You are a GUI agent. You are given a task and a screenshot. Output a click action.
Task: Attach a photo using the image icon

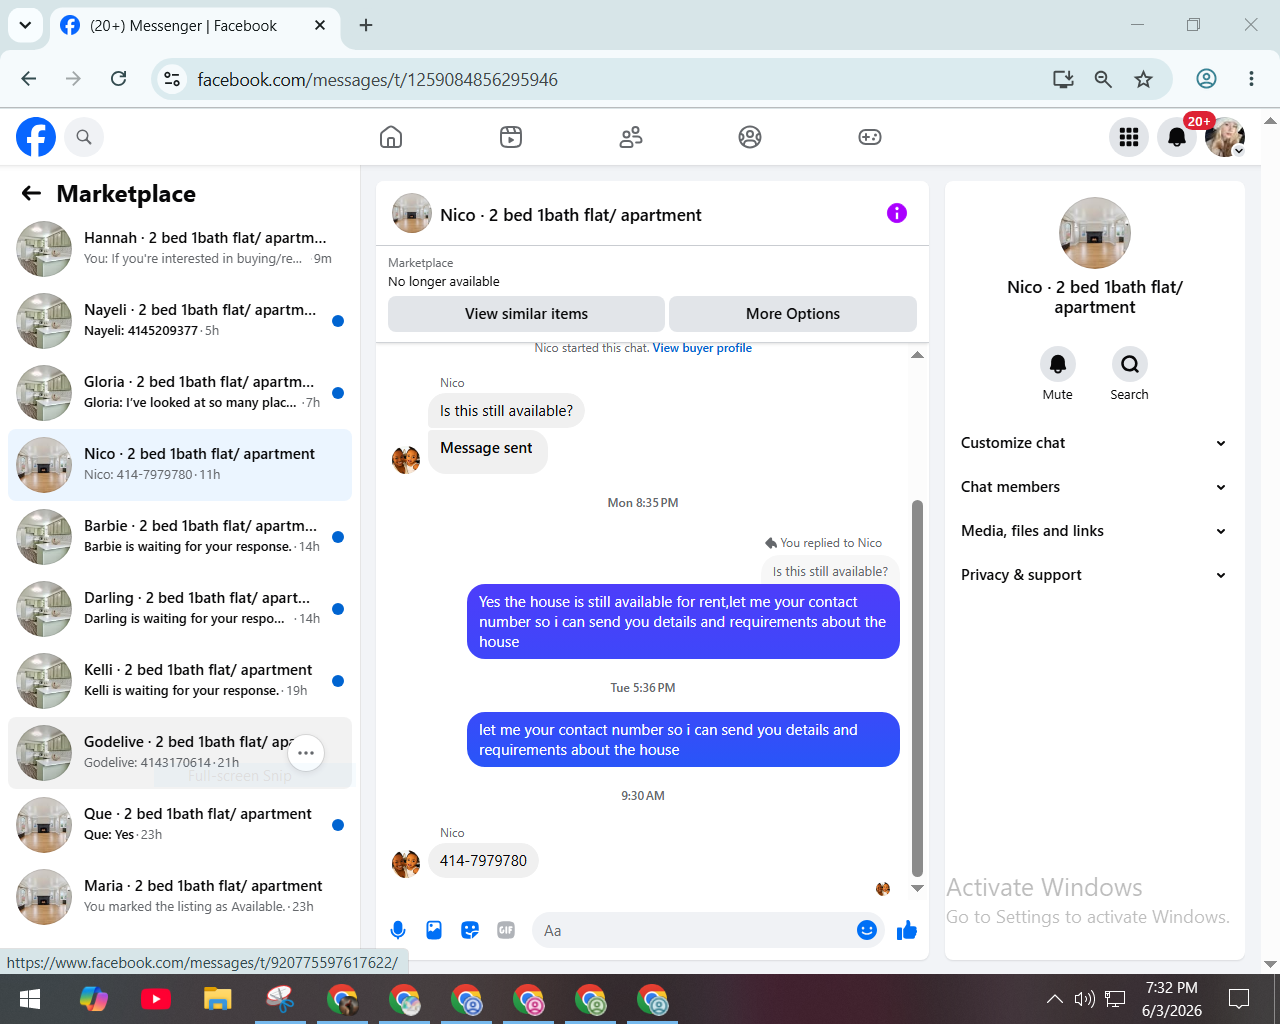pos(434,931)
